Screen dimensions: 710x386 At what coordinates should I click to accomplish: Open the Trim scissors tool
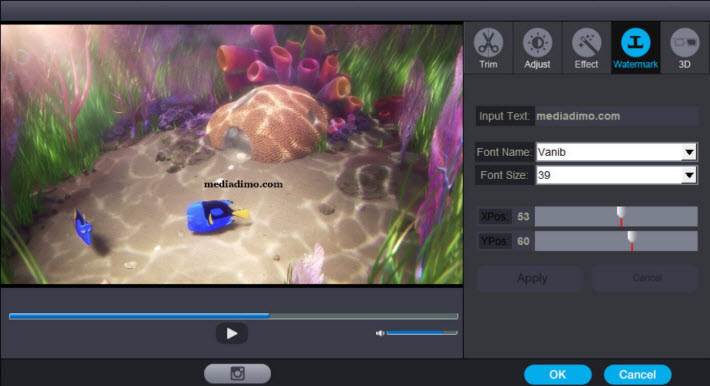(488, 48)
